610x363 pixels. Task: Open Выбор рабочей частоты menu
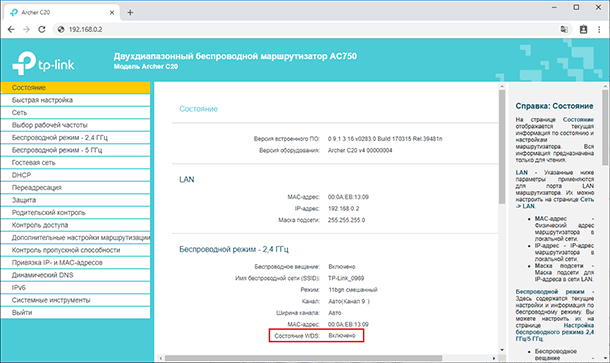click(75, 125)
